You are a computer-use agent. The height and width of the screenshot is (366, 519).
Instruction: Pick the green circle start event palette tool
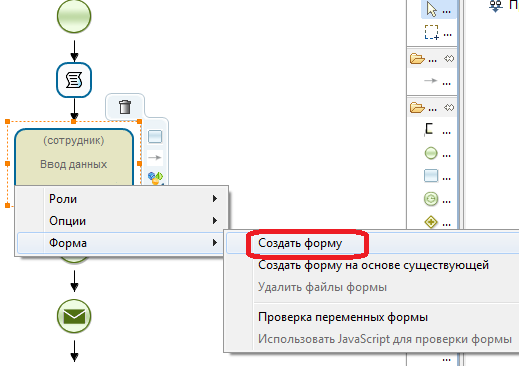(431, 153)
